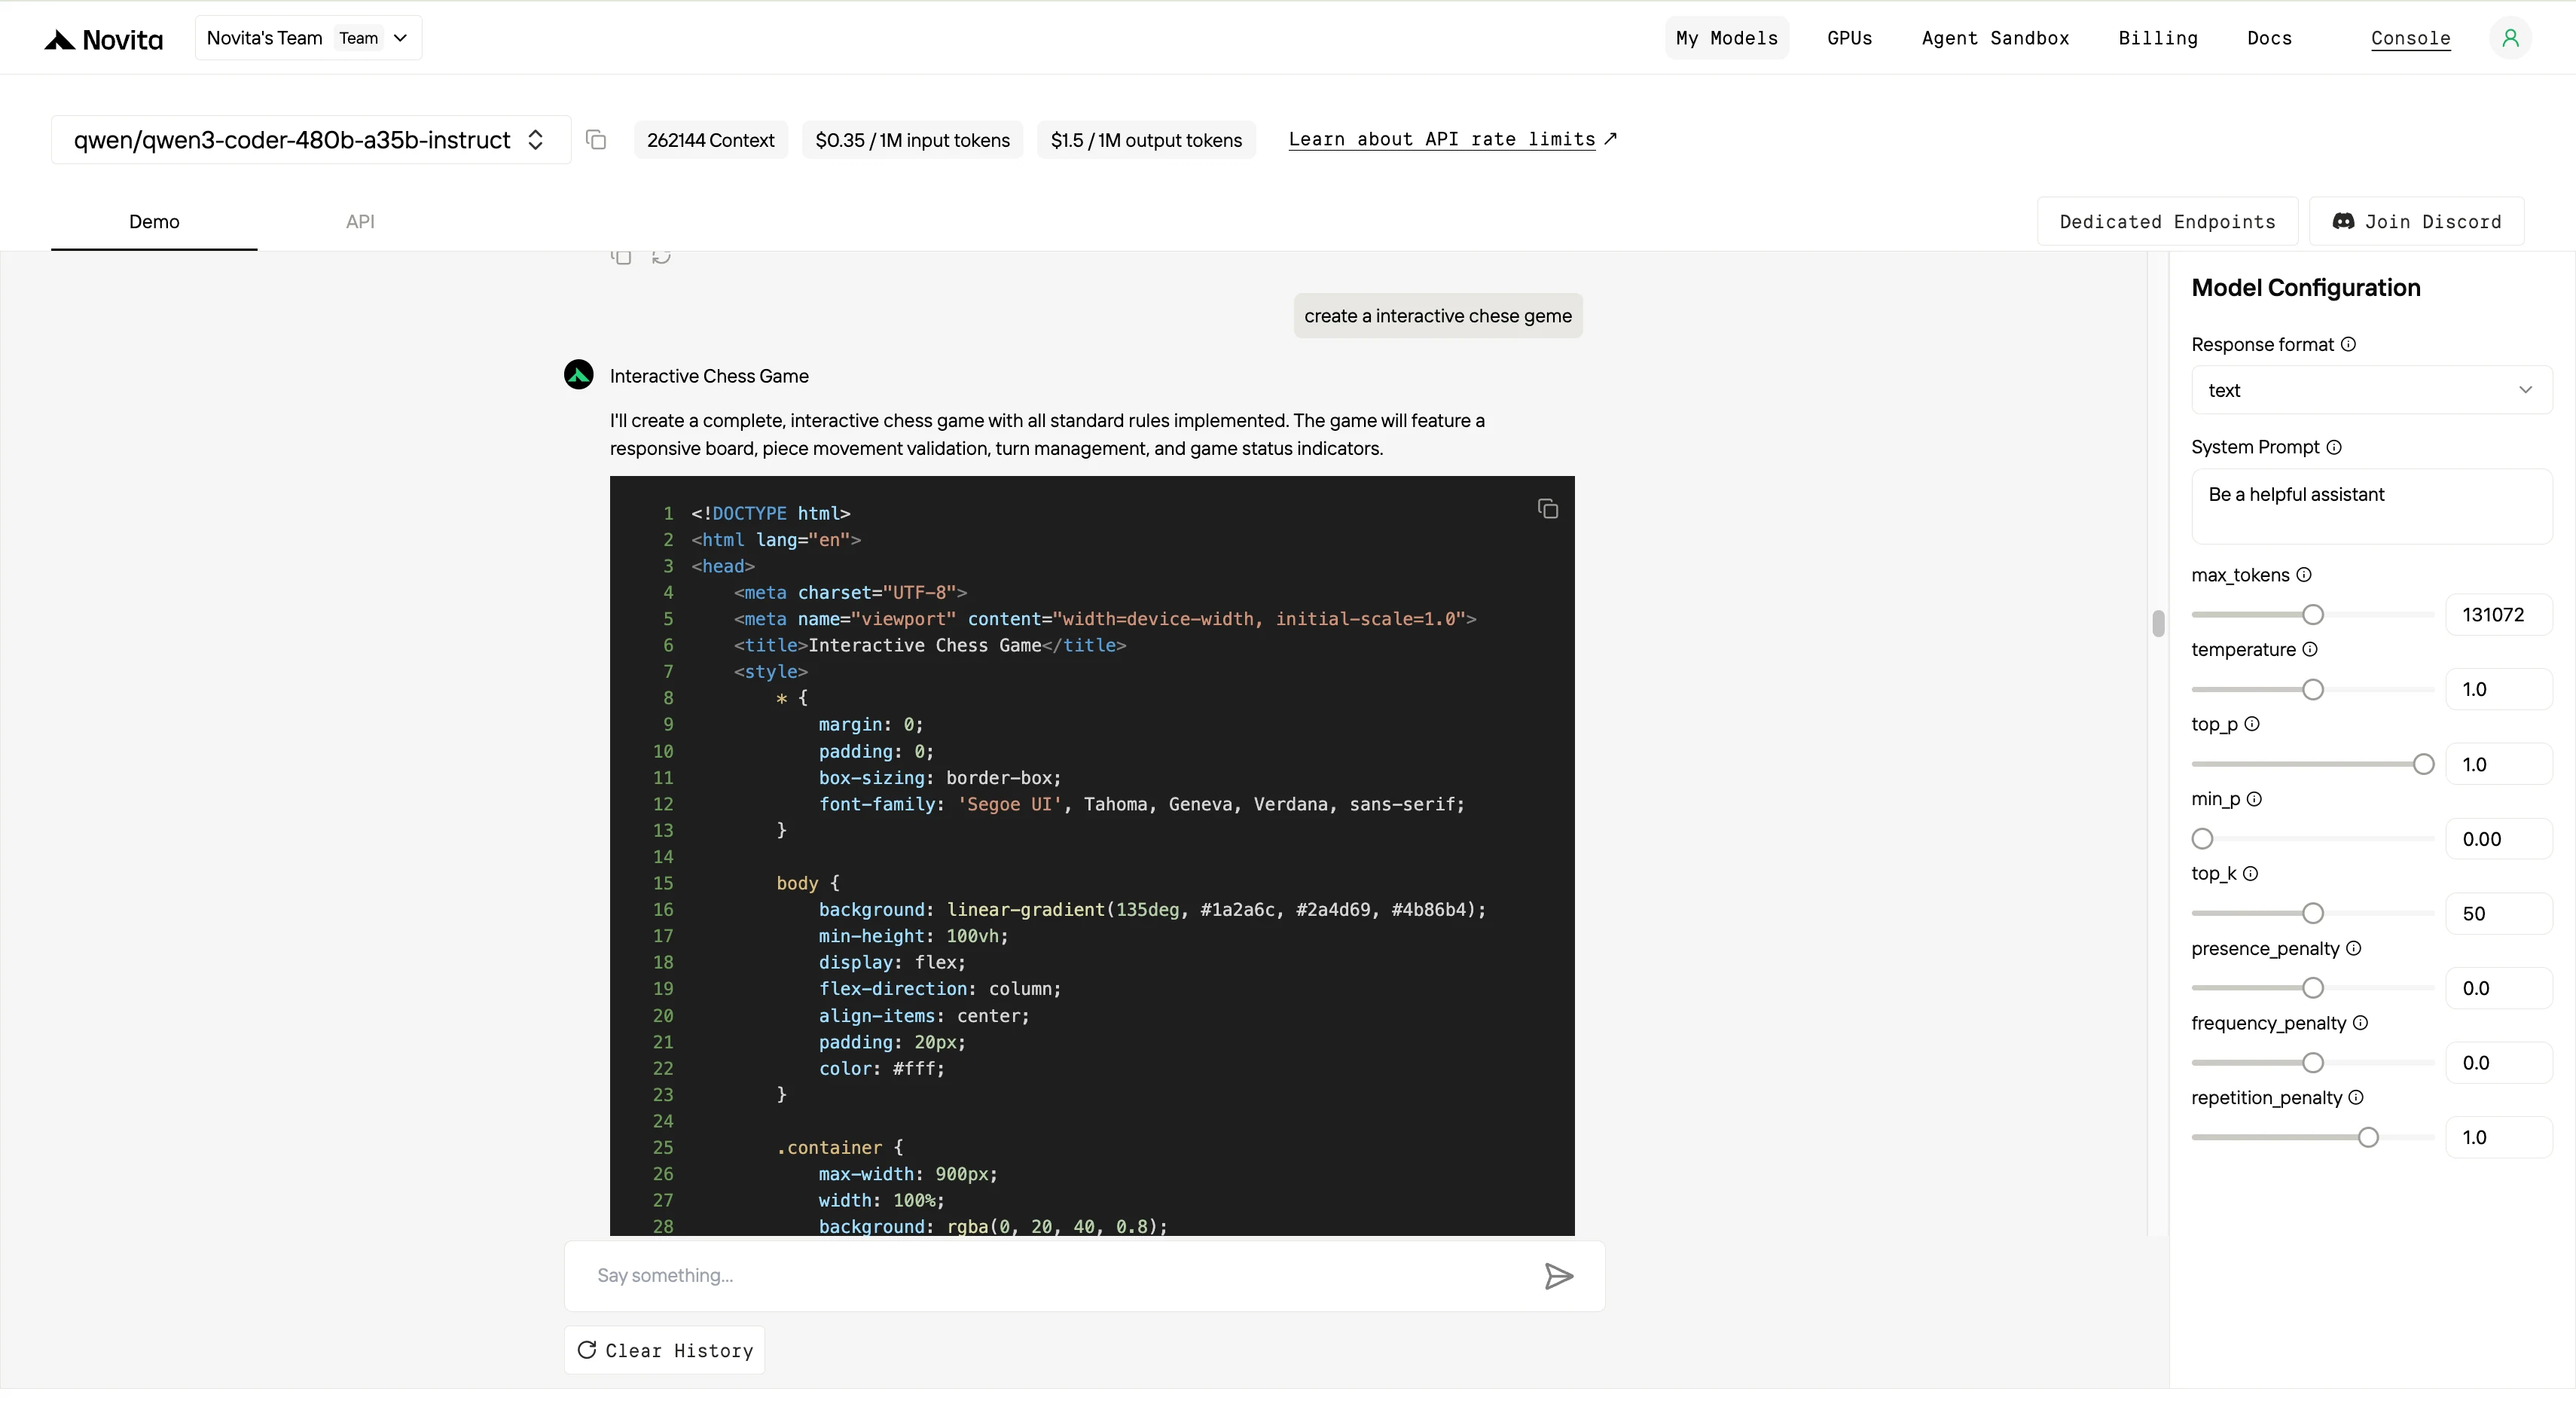Open the Console link

click(x=2410, y=38)
